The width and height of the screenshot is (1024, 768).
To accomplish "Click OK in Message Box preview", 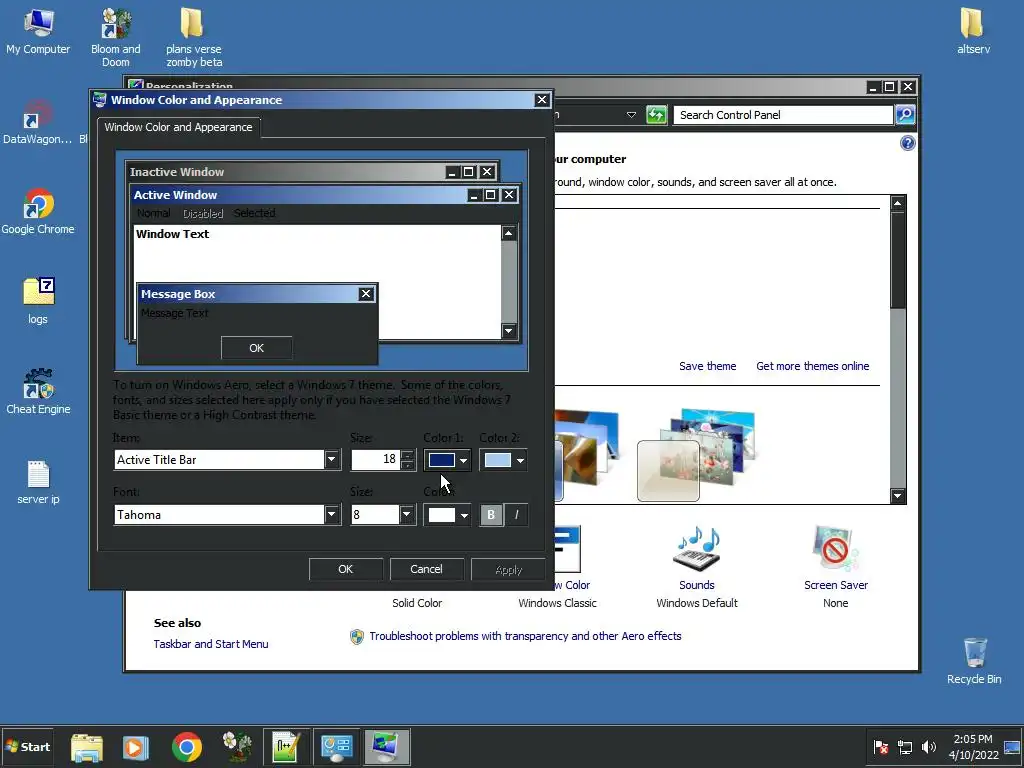I will click(257, 348).
